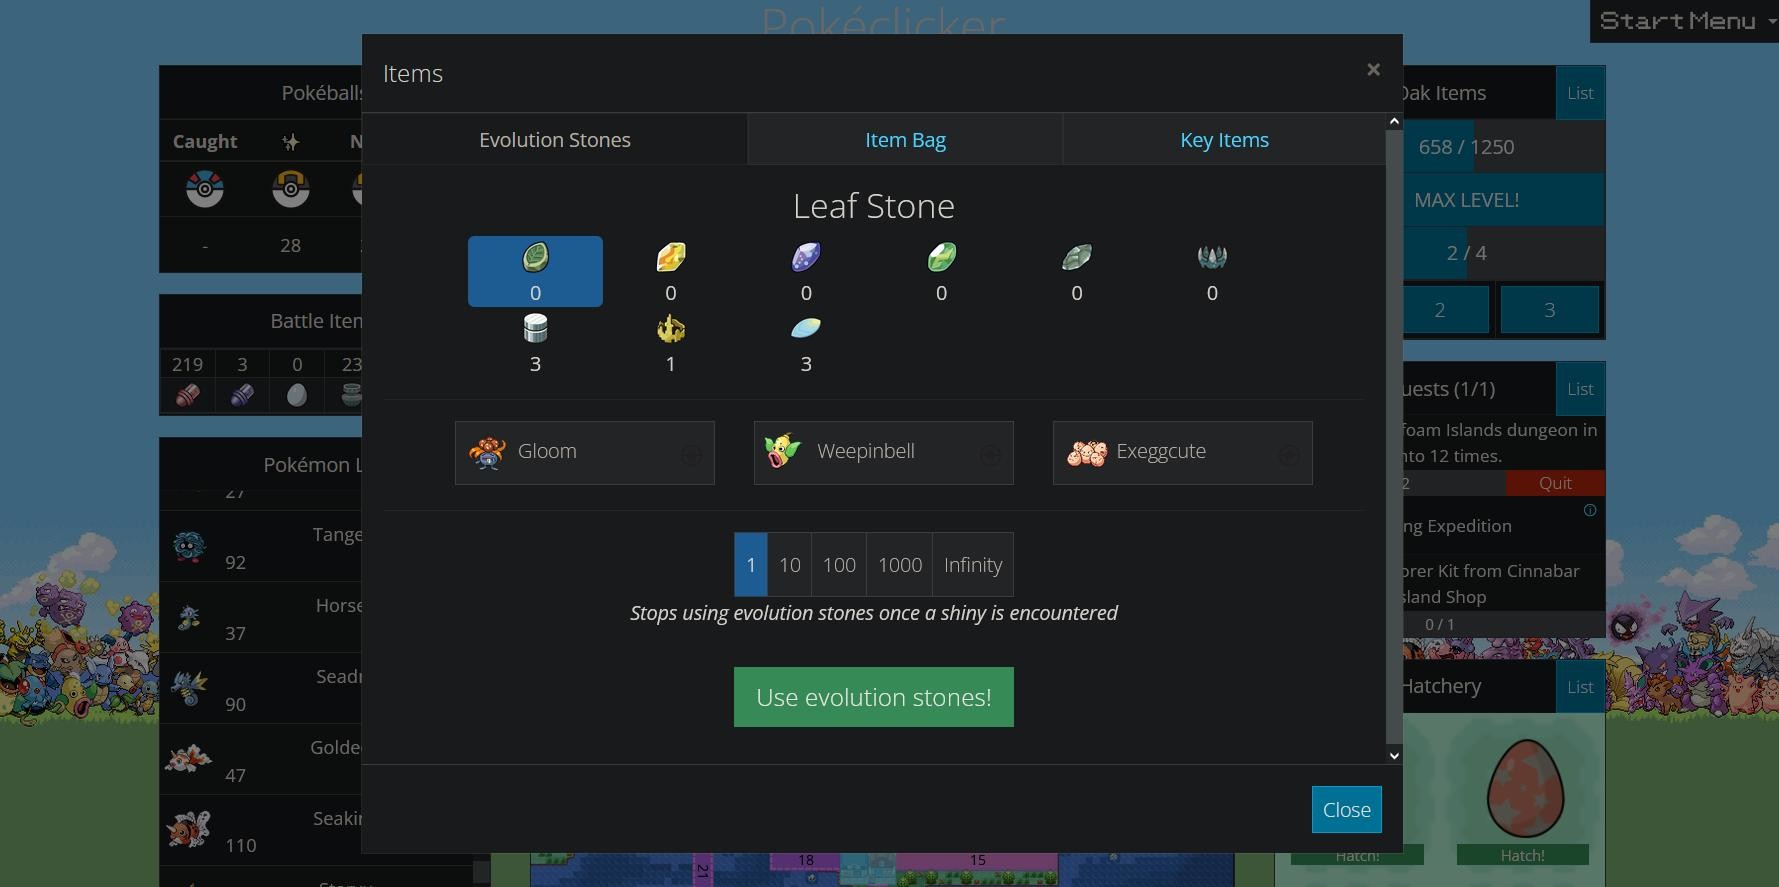
Task: Select Gloom as the evolution target
Action: [584, 453]
